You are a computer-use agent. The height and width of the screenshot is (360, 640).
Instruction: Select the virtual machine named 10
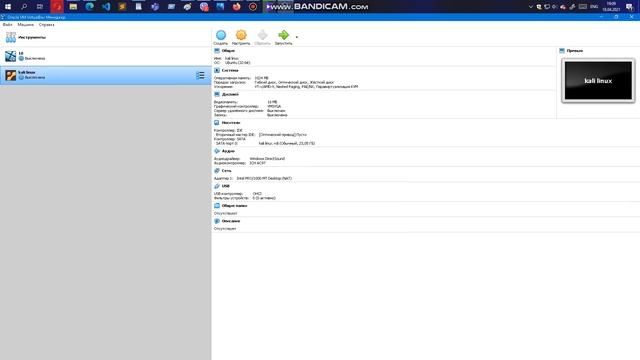tap(106, 56)
